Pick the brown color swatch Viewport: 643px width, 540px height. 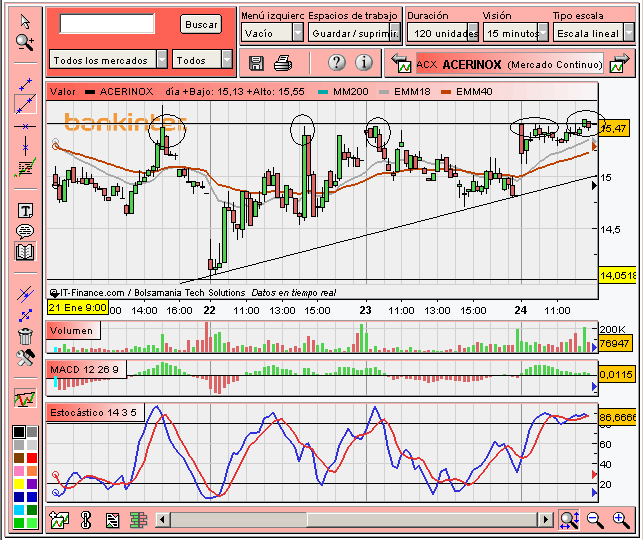(19, 458)
